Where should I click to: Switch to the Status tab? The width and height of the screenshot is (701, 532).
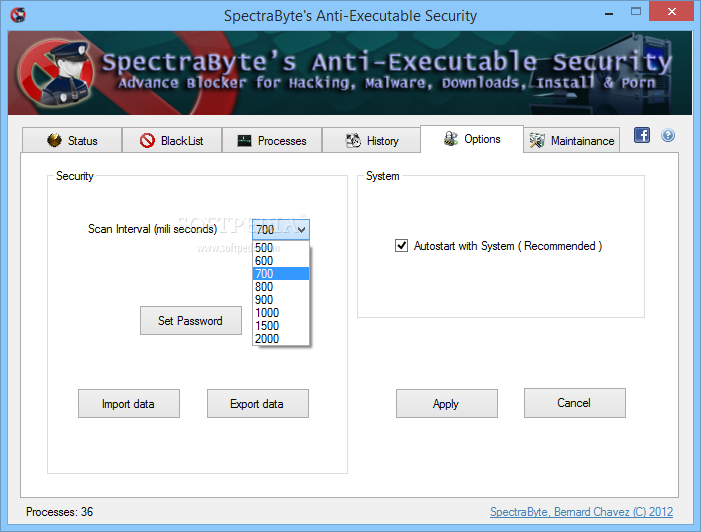pos(72,140)
